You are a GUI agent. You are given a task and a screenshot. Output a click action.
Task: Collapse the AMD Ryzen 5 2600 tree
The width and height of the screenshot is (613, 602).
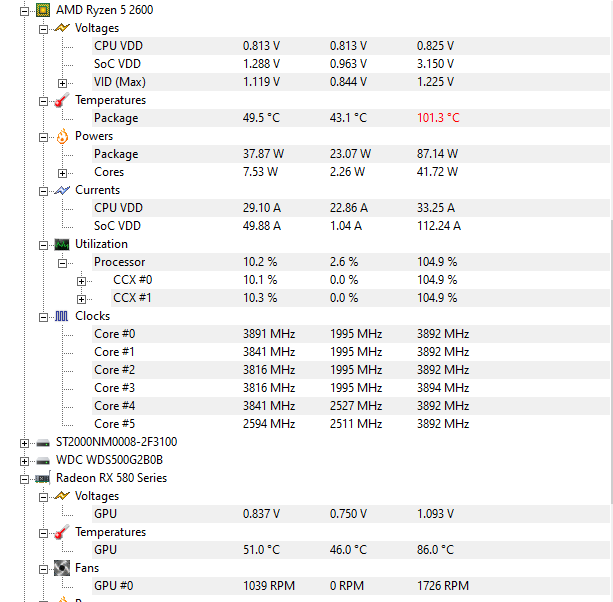point(24,11)
